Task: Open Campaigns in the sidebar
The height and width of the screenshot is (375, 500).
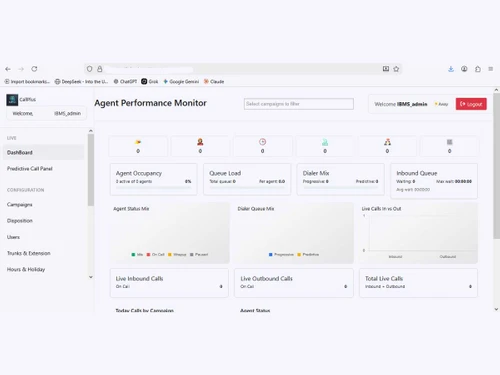Action: pos(20,205)
